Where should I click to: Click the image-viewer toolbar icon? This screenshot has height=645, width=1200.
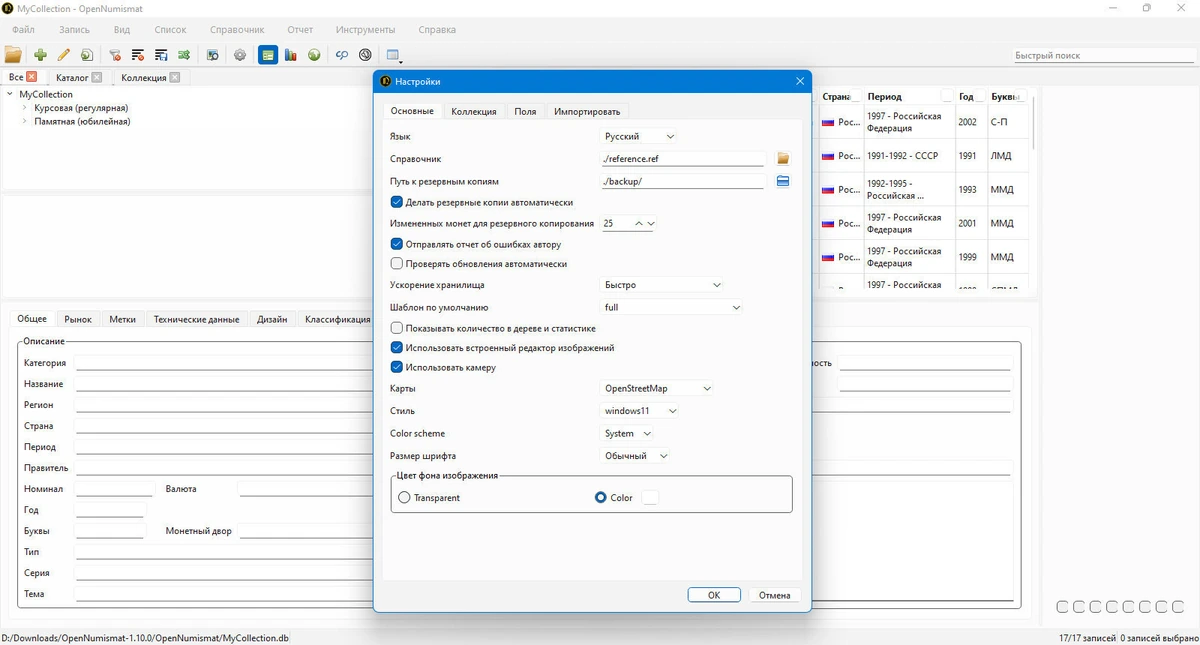pyautogui.click(x=213, y=55)
